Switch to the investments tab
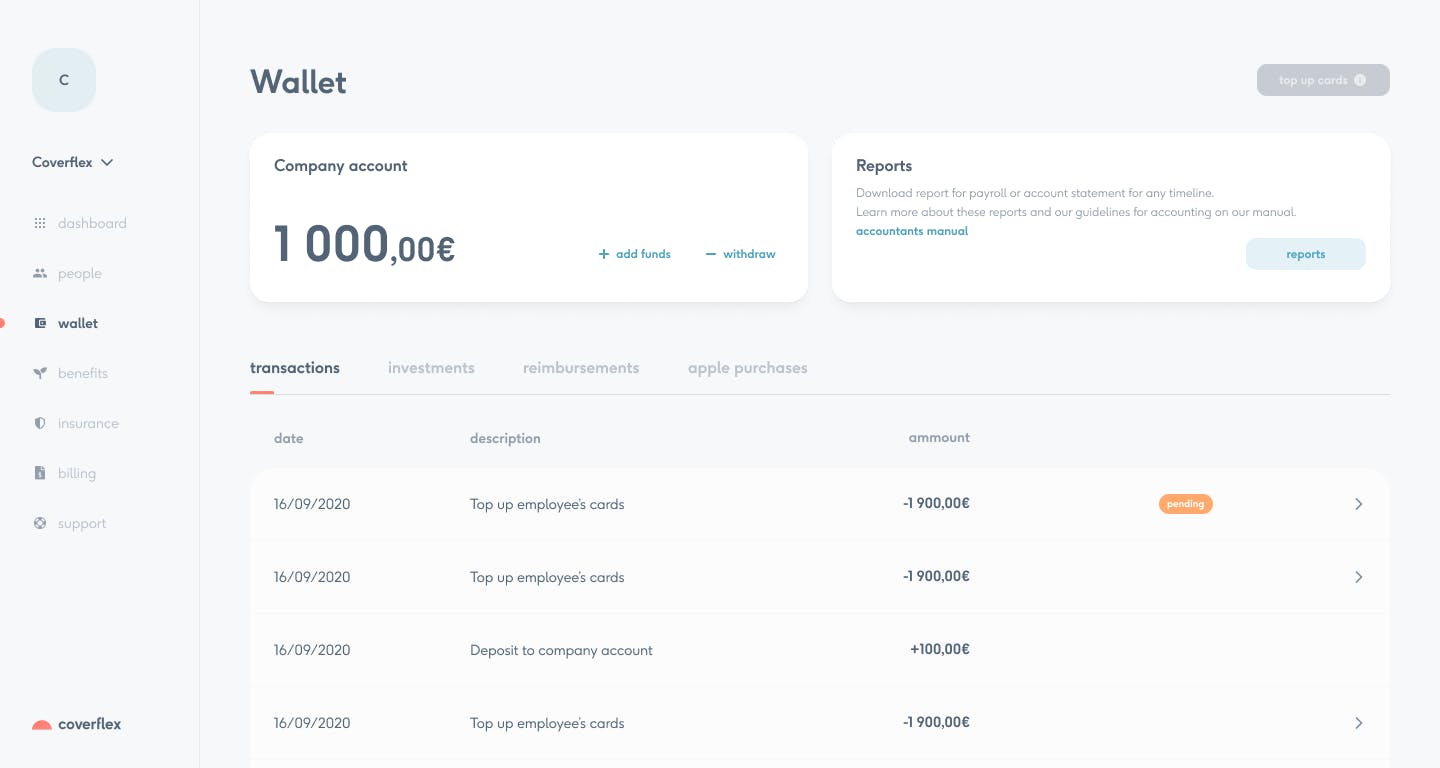The image size is (1440, 768). pyautogui.click(x=431, y=368)
